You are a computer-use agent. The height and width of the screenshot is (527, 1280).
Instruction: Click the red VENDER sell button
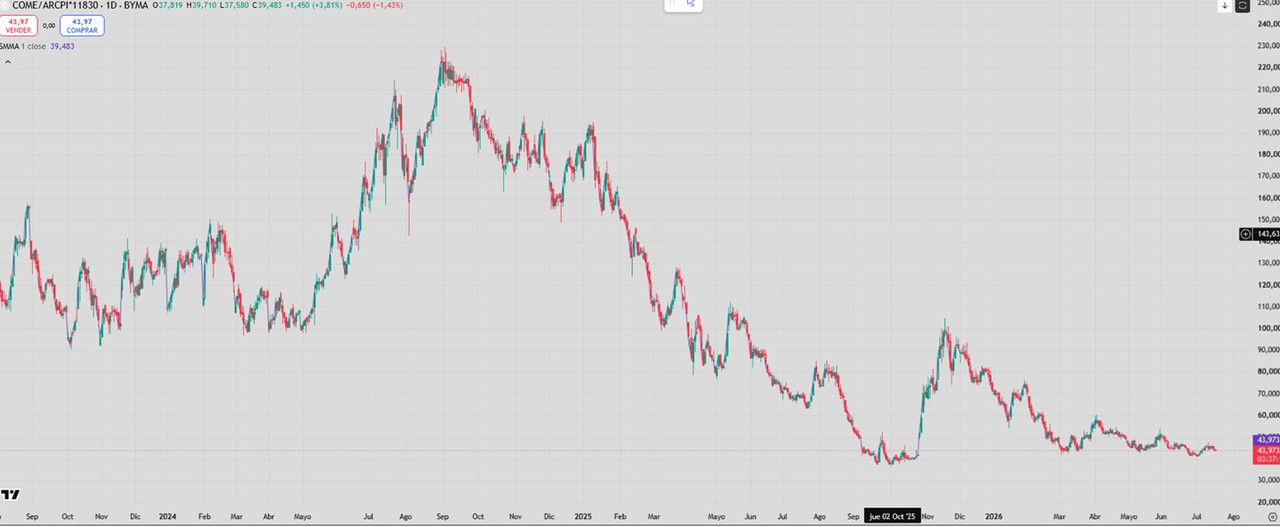19,26
